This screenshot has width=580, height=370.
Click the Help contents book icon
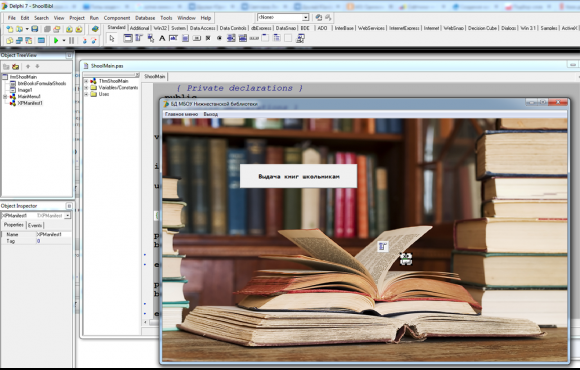point(95,29)
